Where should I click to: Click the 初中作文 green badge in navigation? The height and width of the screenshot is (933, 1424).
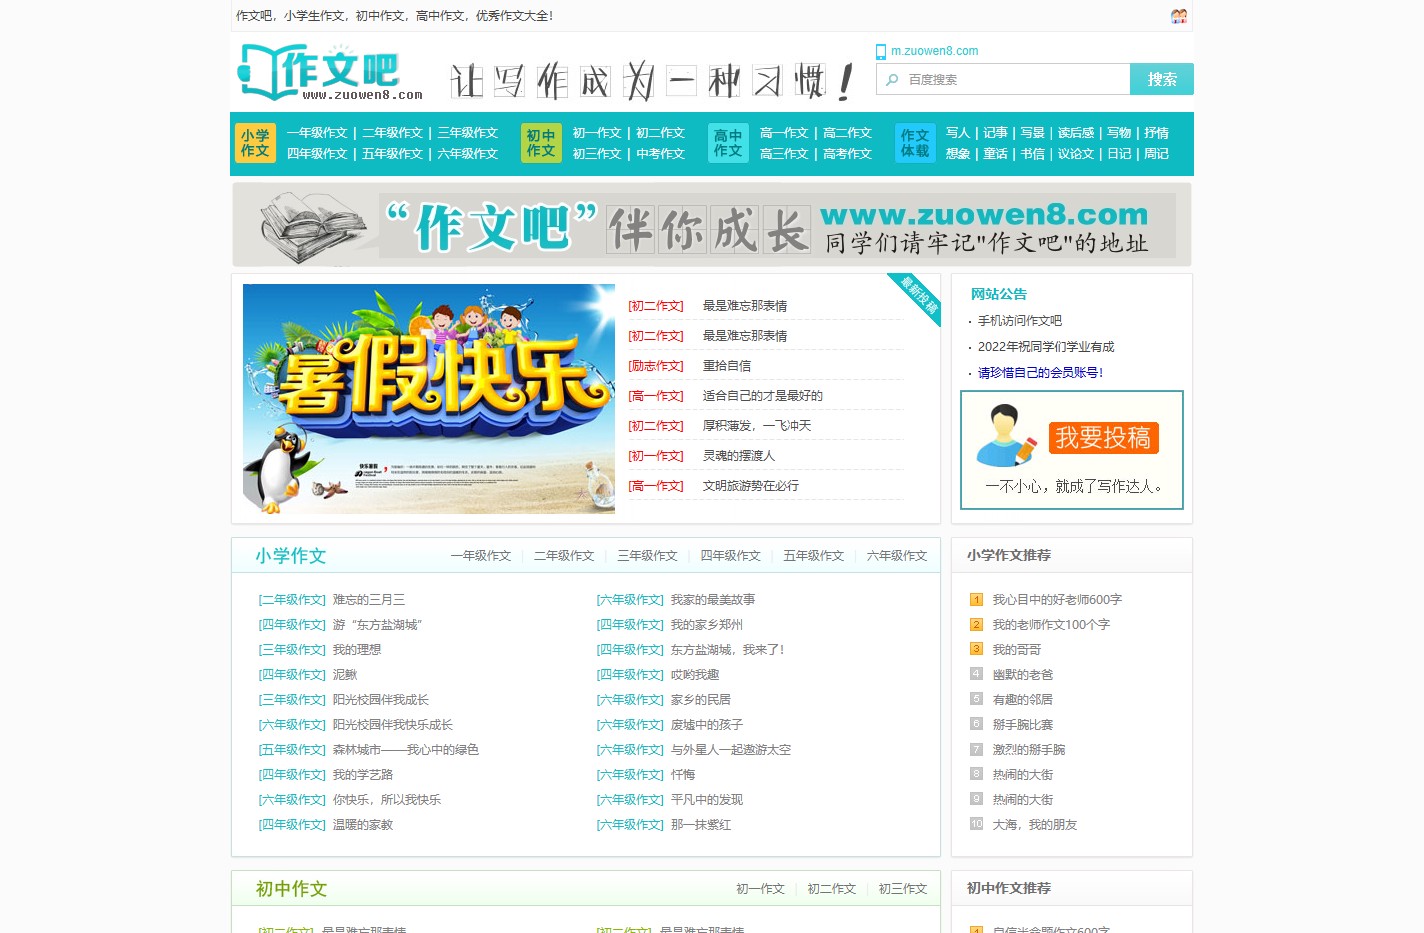click(541, 143)
